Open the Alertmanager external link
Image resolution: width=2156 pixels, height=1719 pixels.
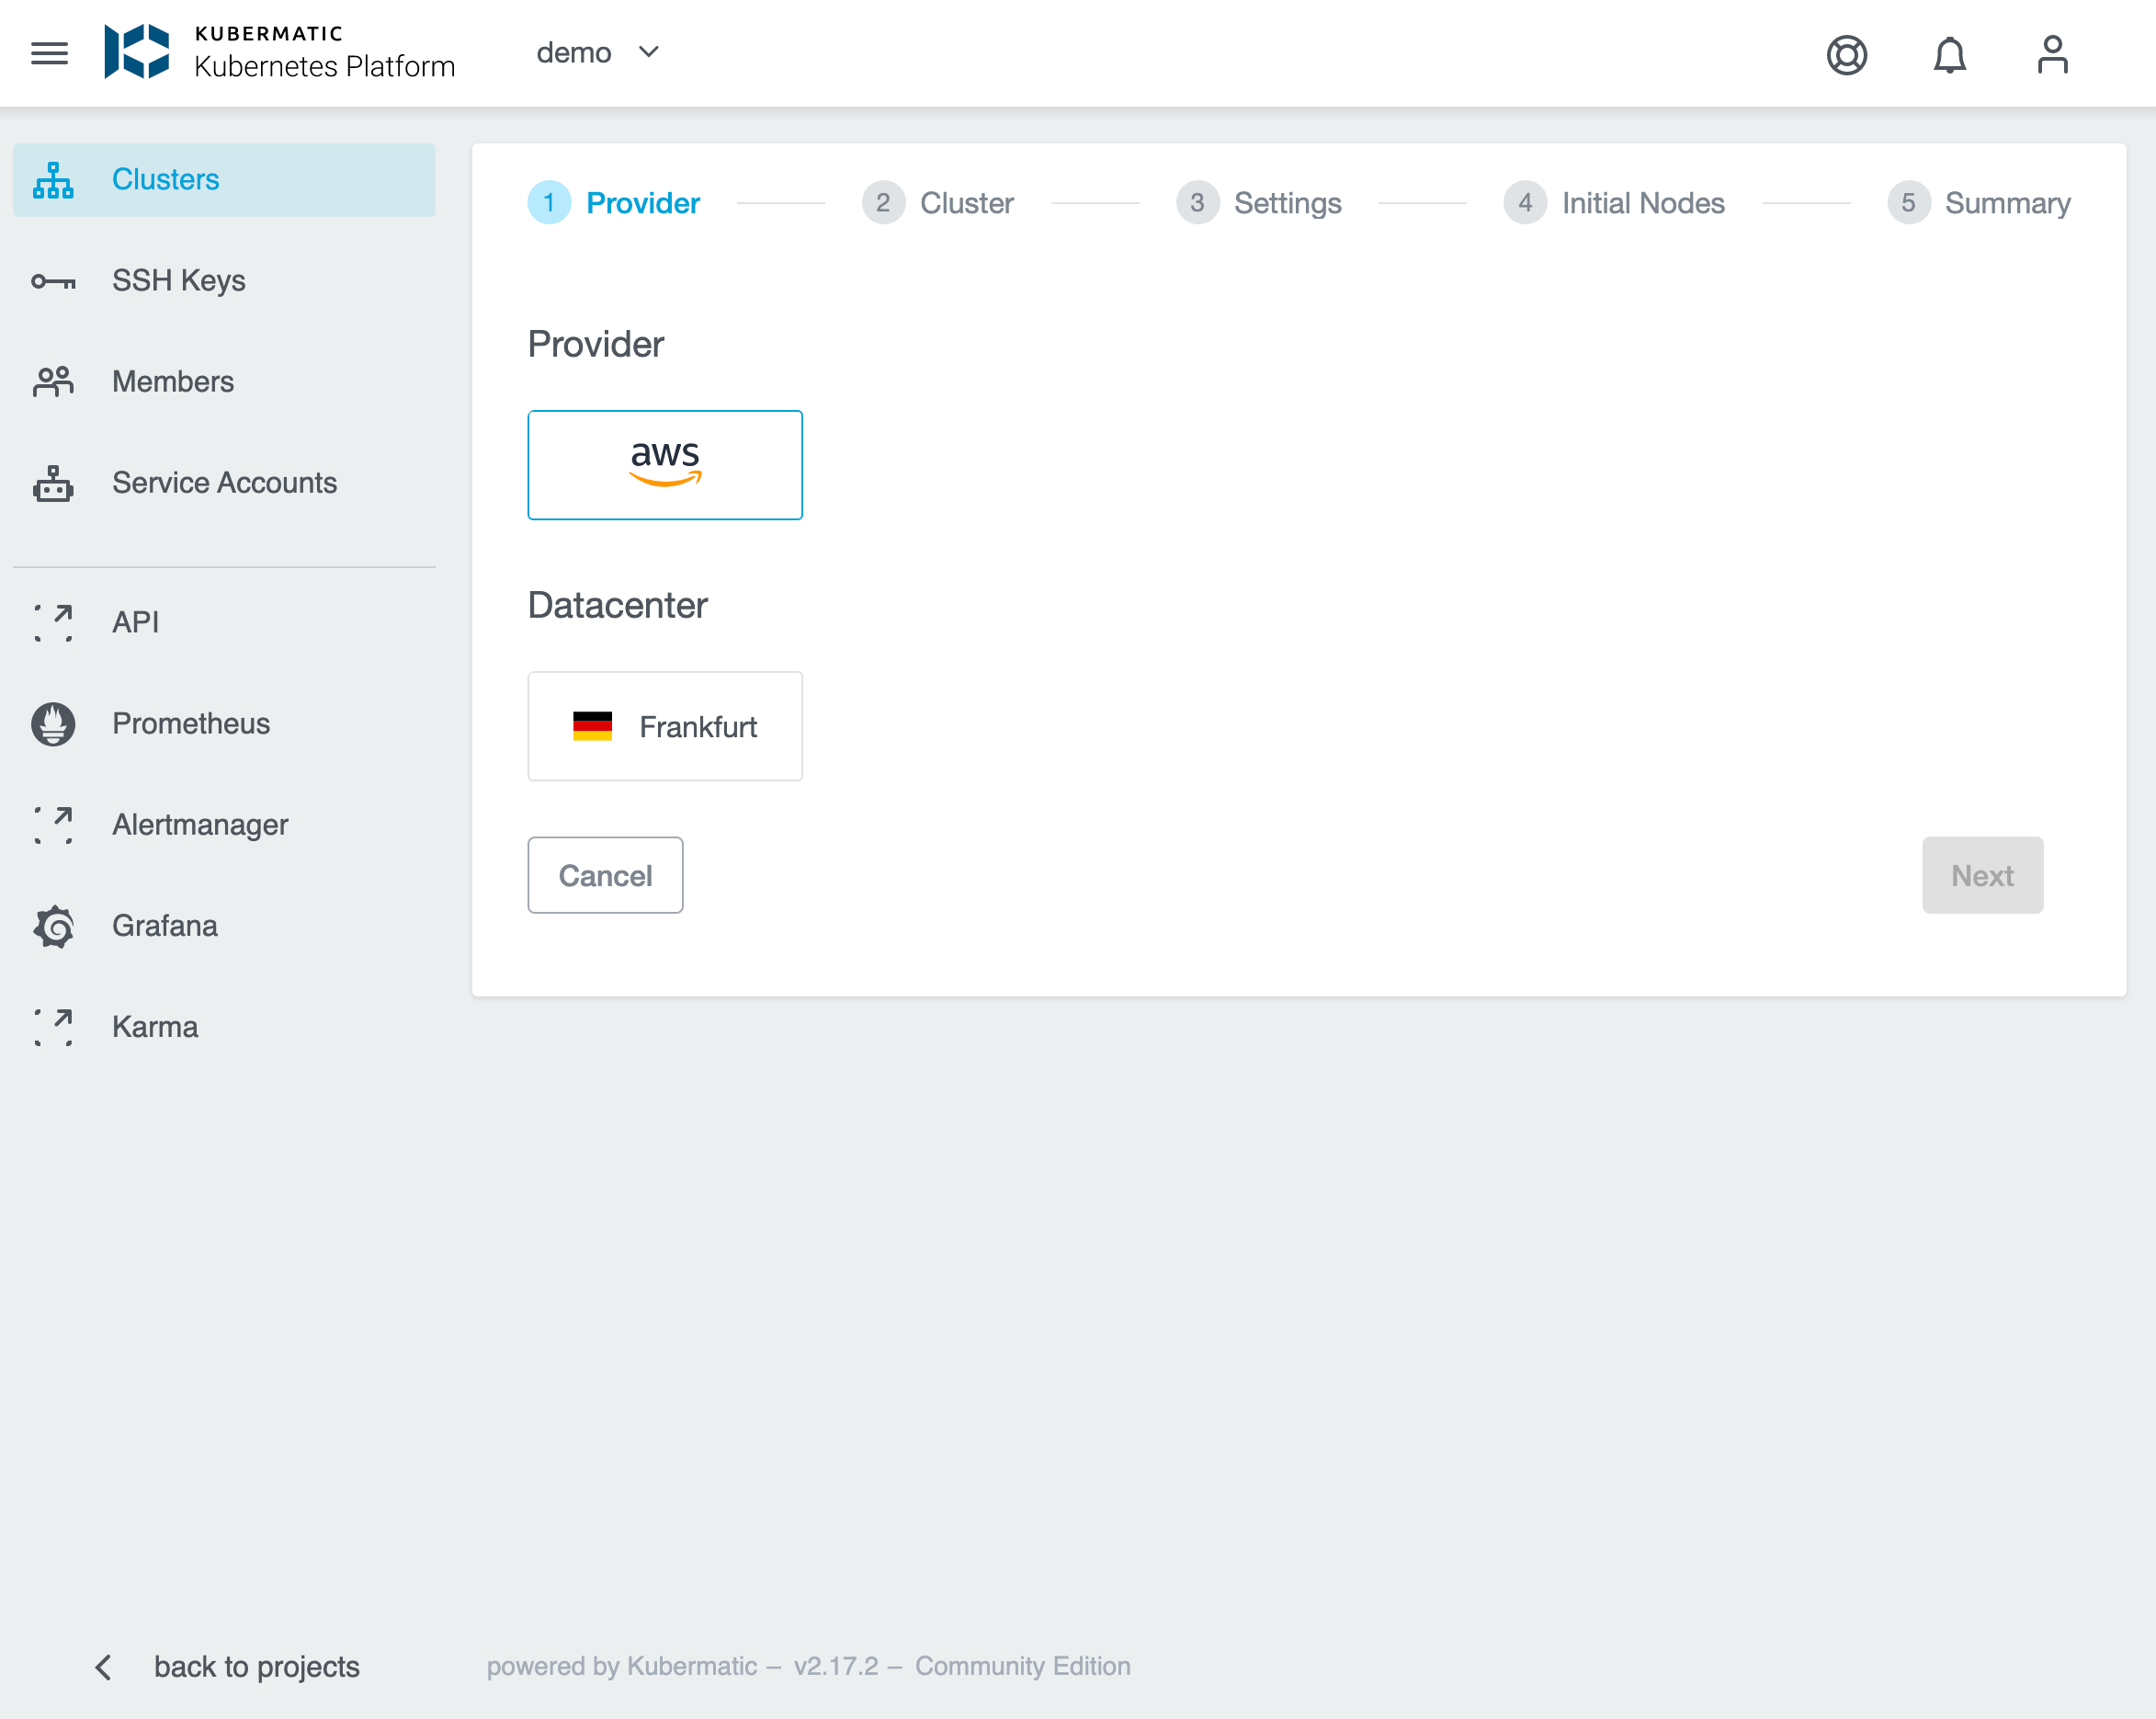199,825
